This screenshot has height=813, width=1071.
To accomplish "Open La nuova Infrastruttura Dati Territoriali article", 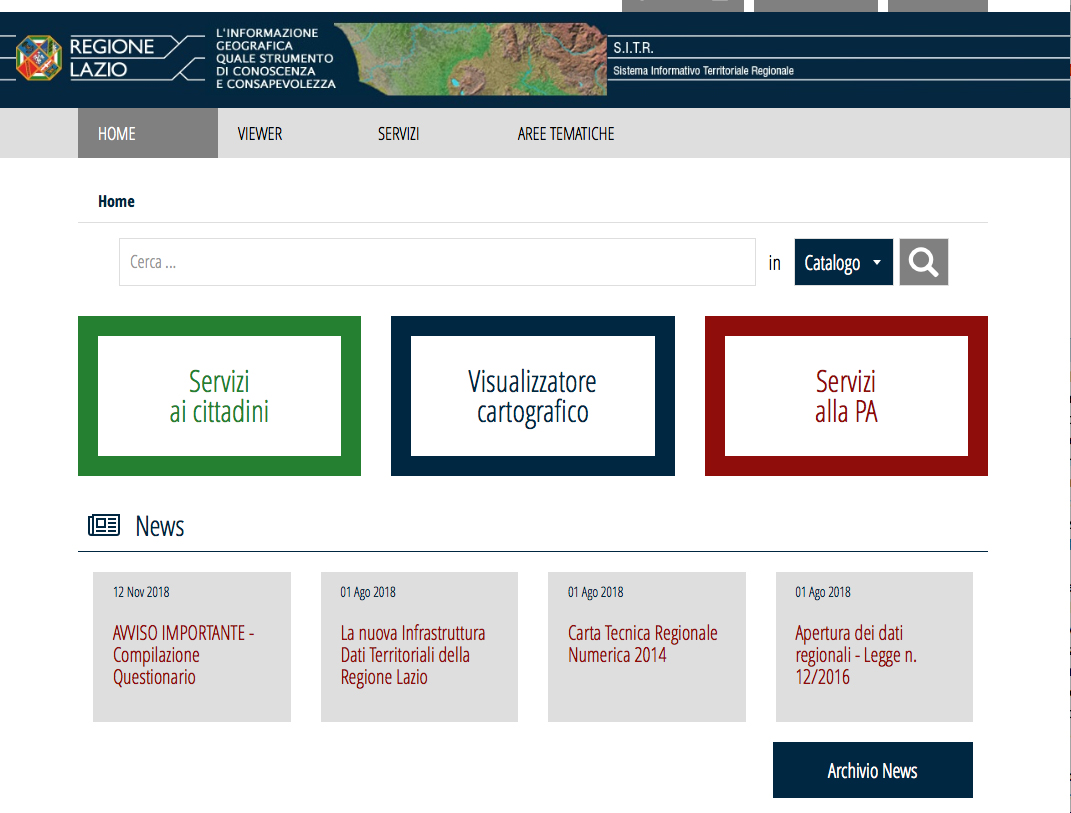I will 413,655.
